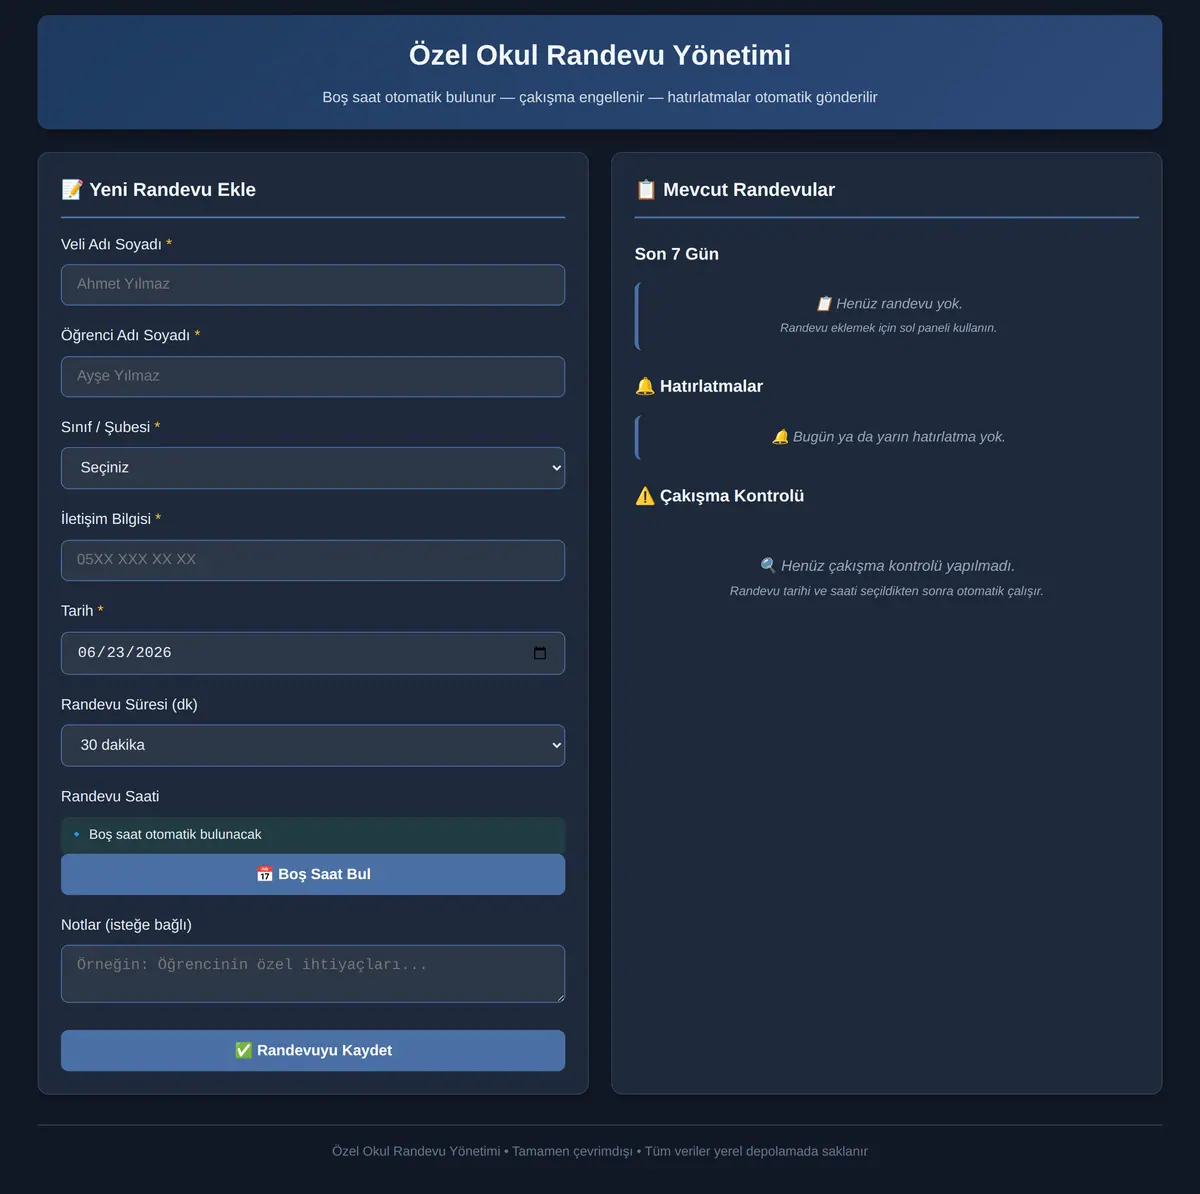
Task: Click the date value 06/23/2026
Action: [125, 653]
